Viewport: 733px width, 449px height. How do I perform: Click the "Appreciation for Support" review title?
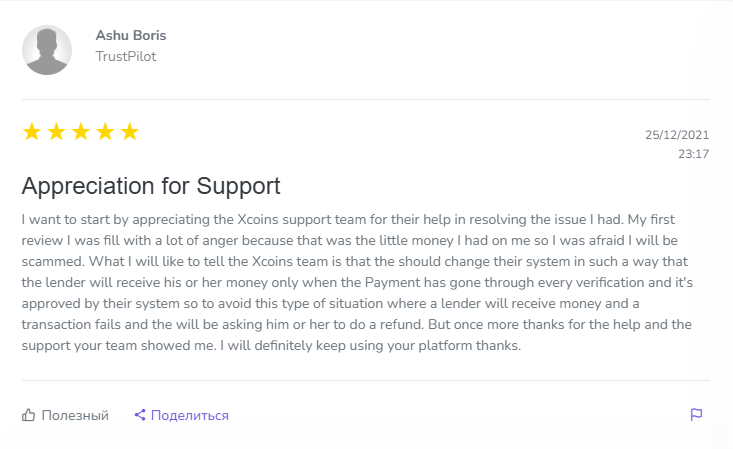click(x=151, y=186)
